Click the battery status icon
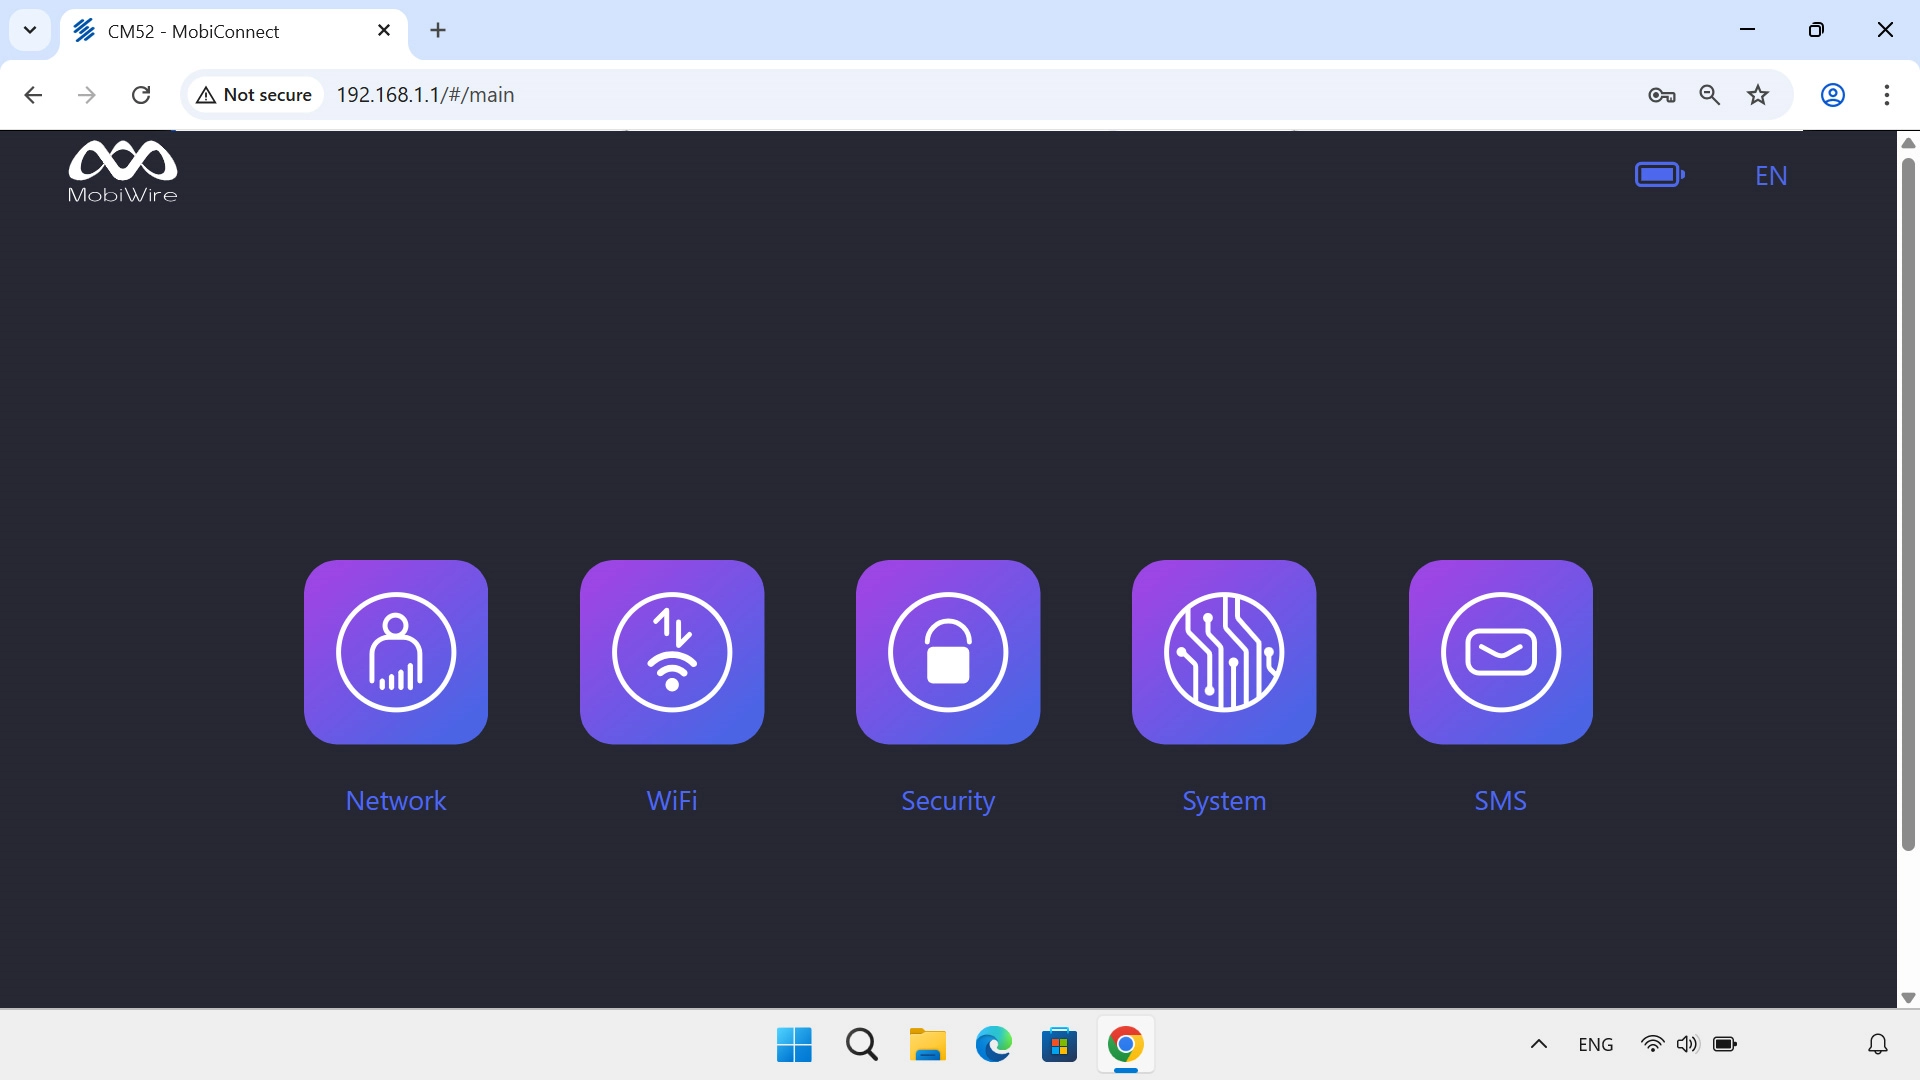 [1659, 175]
